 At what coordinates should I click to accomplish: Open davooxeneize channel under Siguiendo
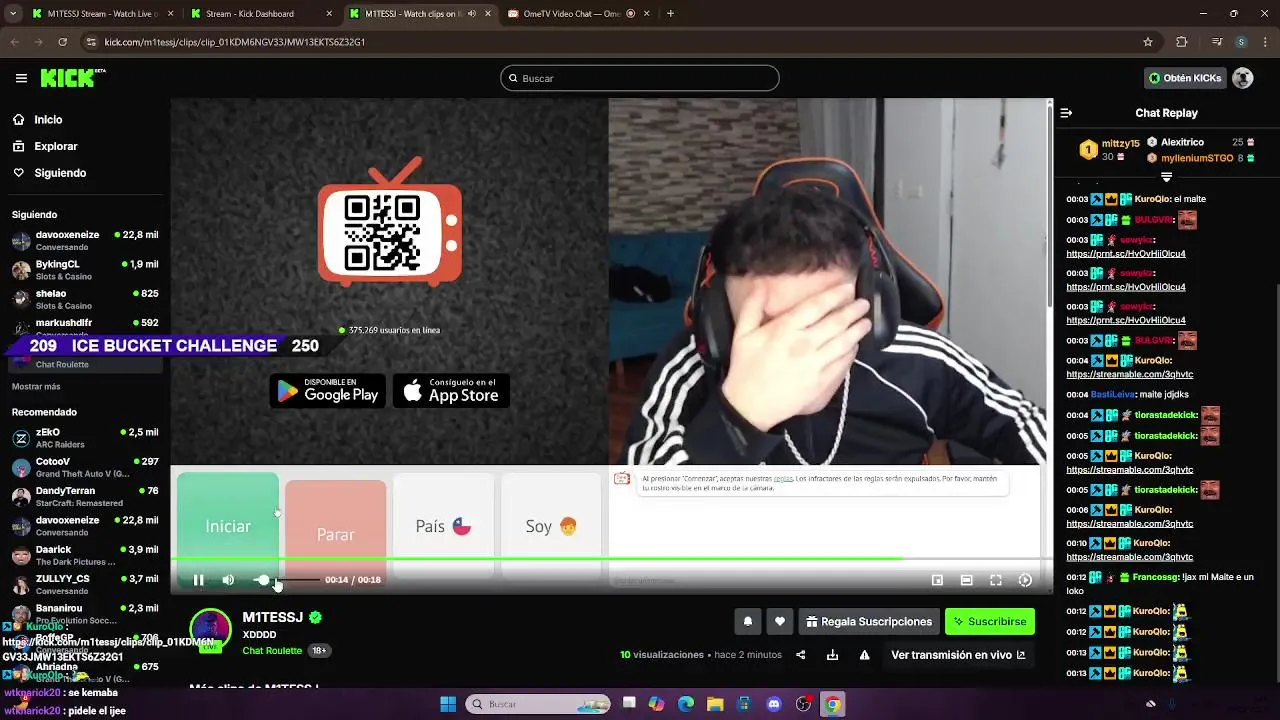84,241
